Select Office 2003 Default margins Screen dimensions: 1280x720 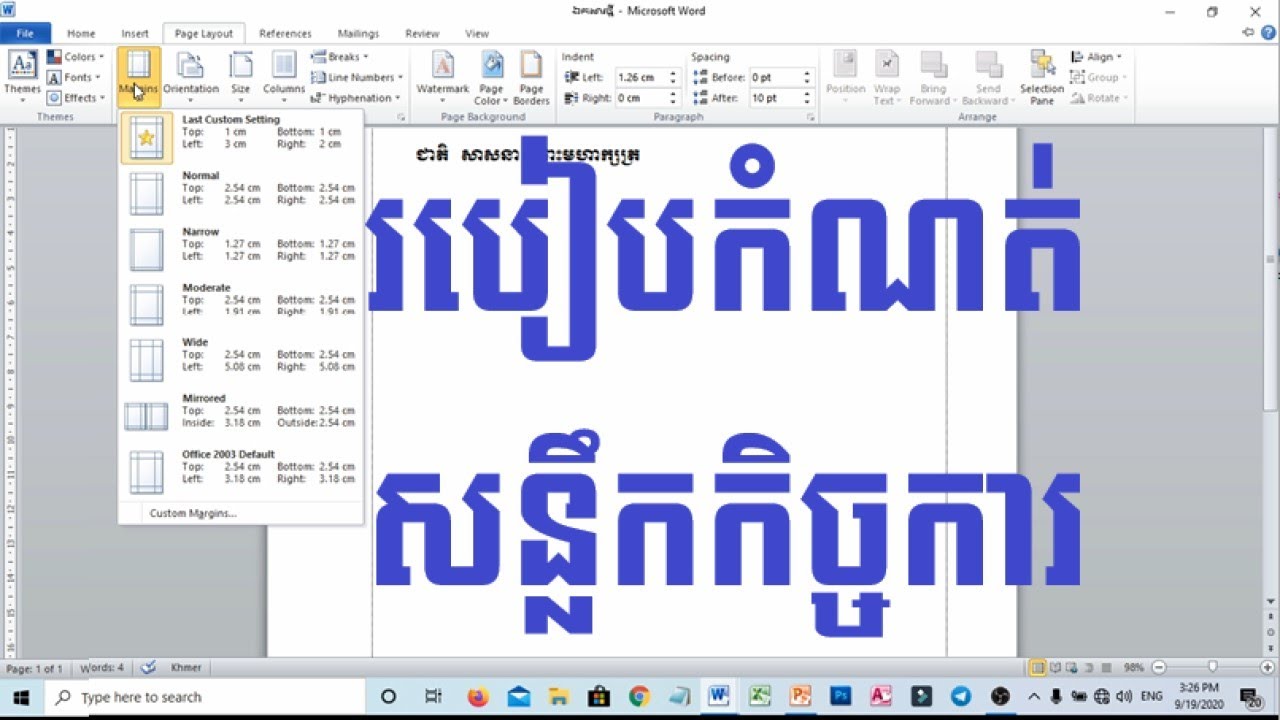pos(240,472)
